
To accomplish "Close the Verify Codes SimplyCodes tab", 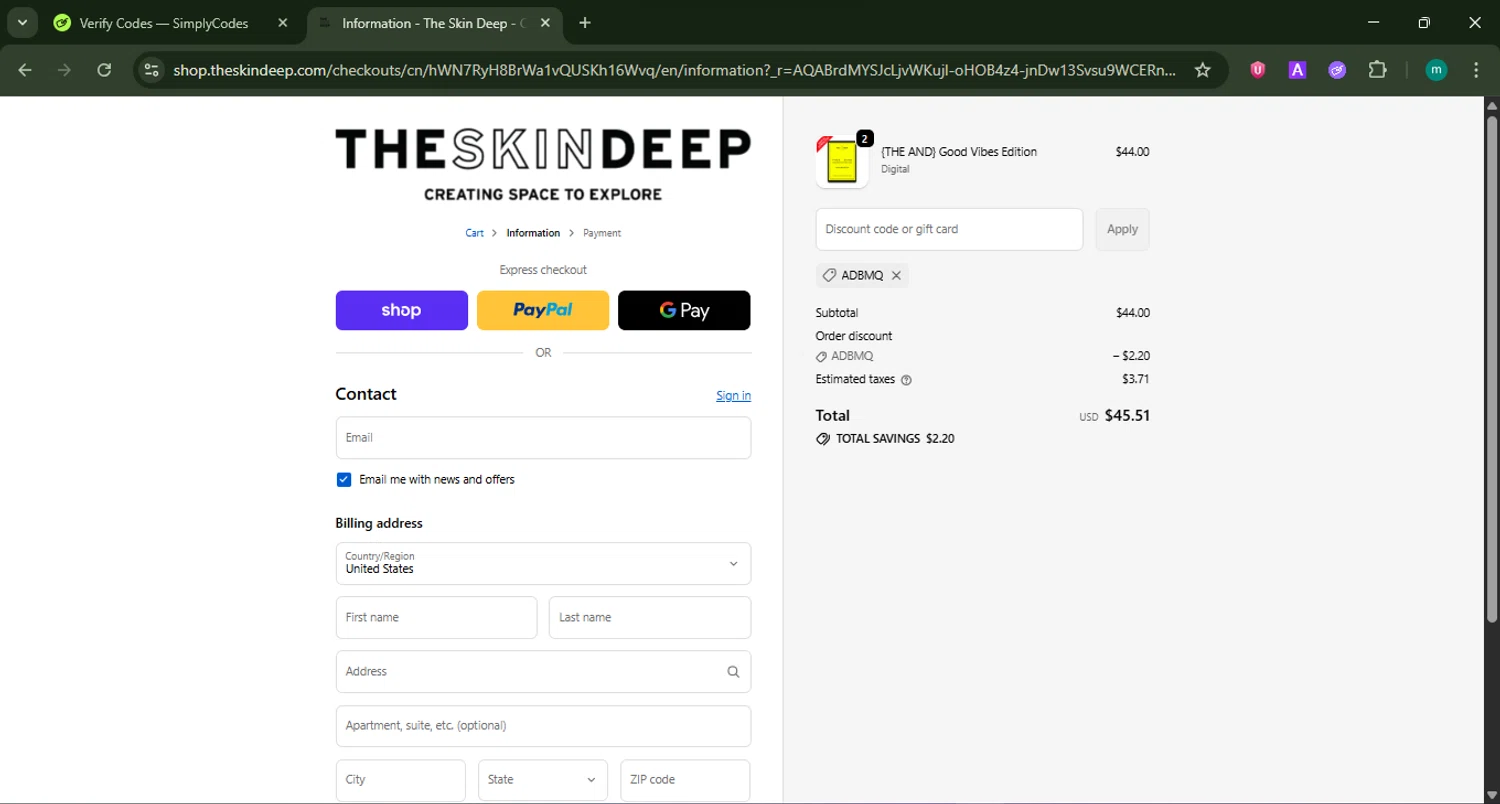I will pos(283,23).
